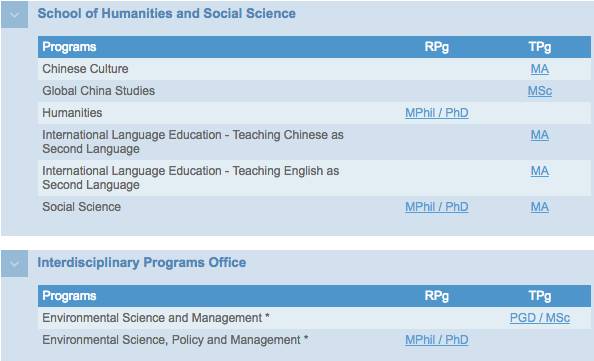Select the Environmental Science and Management row text
The image size is (594, 361).
(x=156, y=318)
